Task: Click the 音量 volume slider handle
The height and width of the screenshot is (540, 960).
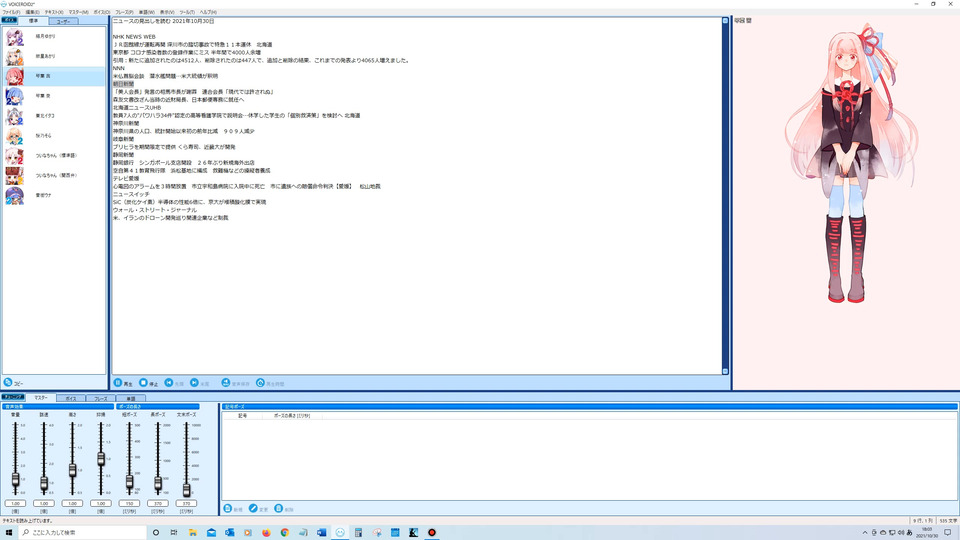Action: [x=15, y=480]
